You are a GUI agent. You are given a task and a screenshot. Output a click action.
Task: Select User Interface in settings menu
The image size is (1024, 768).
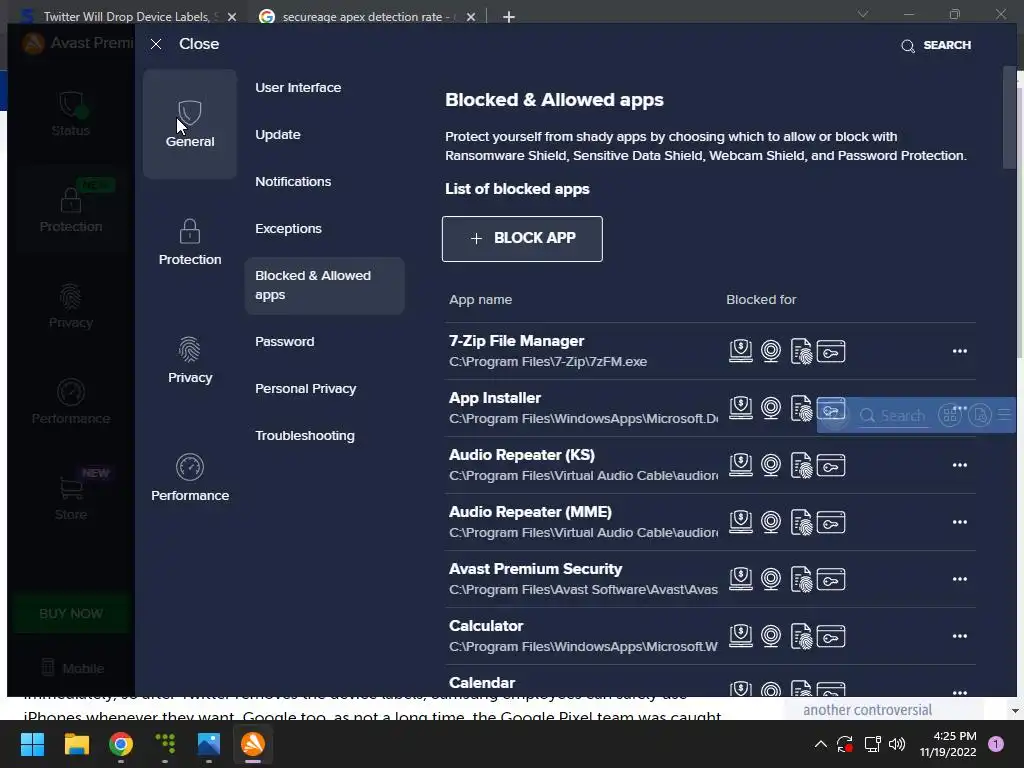(298, 88)
